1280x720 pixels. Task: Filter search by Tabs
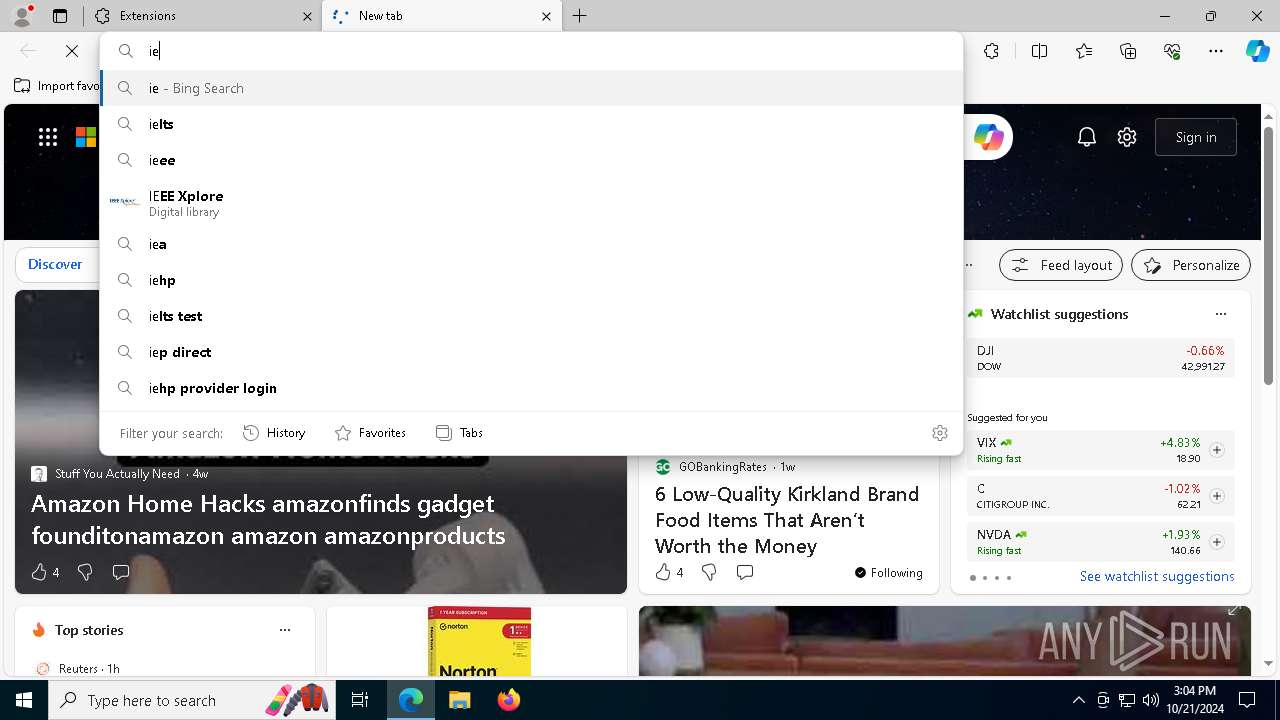tap(459, 433)
